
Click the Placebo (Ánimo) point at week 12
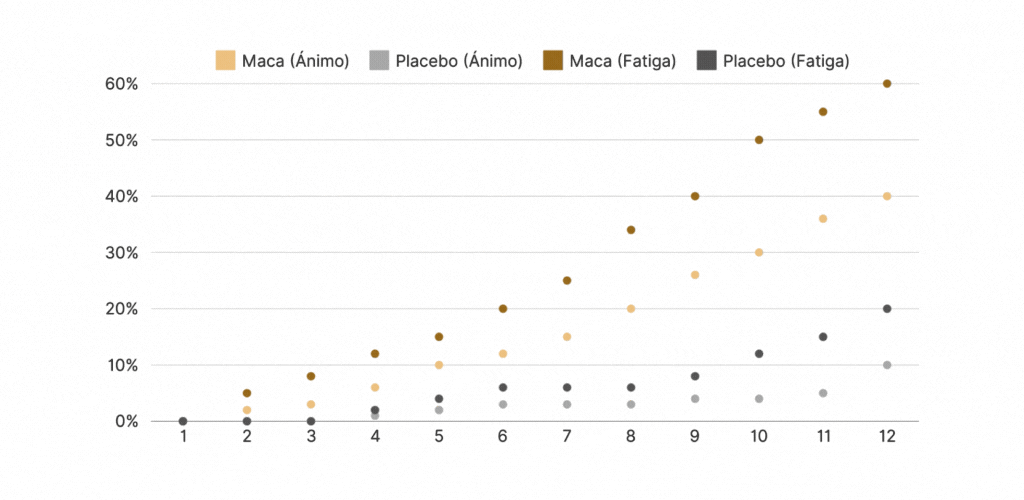887,365
